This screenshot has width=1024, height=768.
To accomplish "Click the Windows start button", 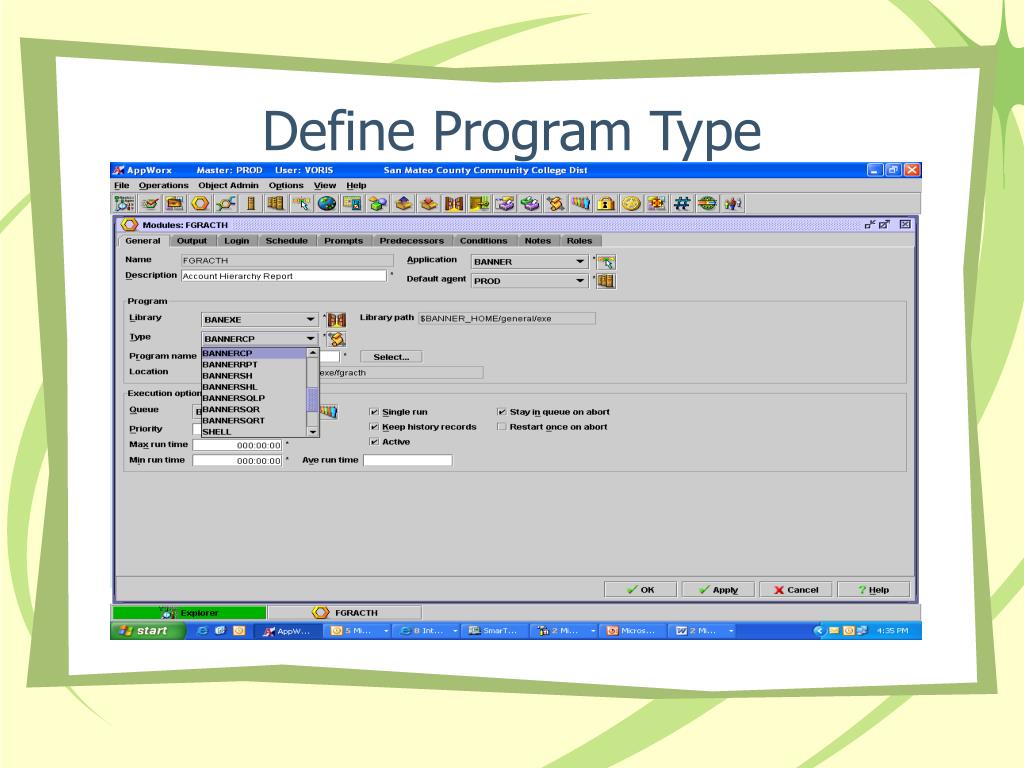I will point(148,631).
